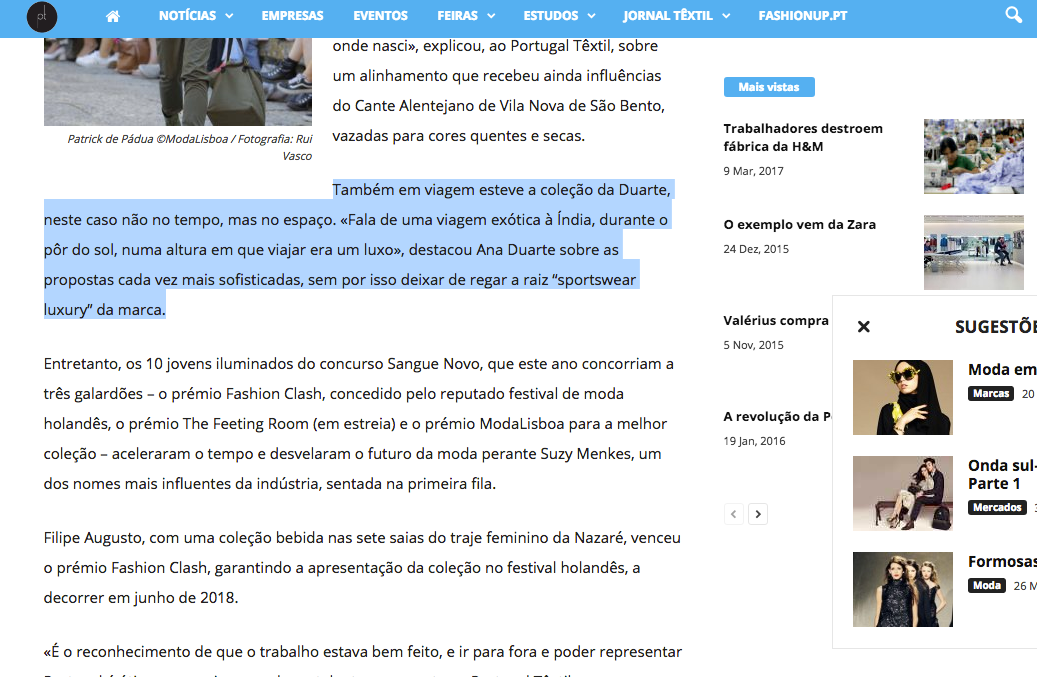Expand the Notícias dropdown arrow

[x=229, y=16]
